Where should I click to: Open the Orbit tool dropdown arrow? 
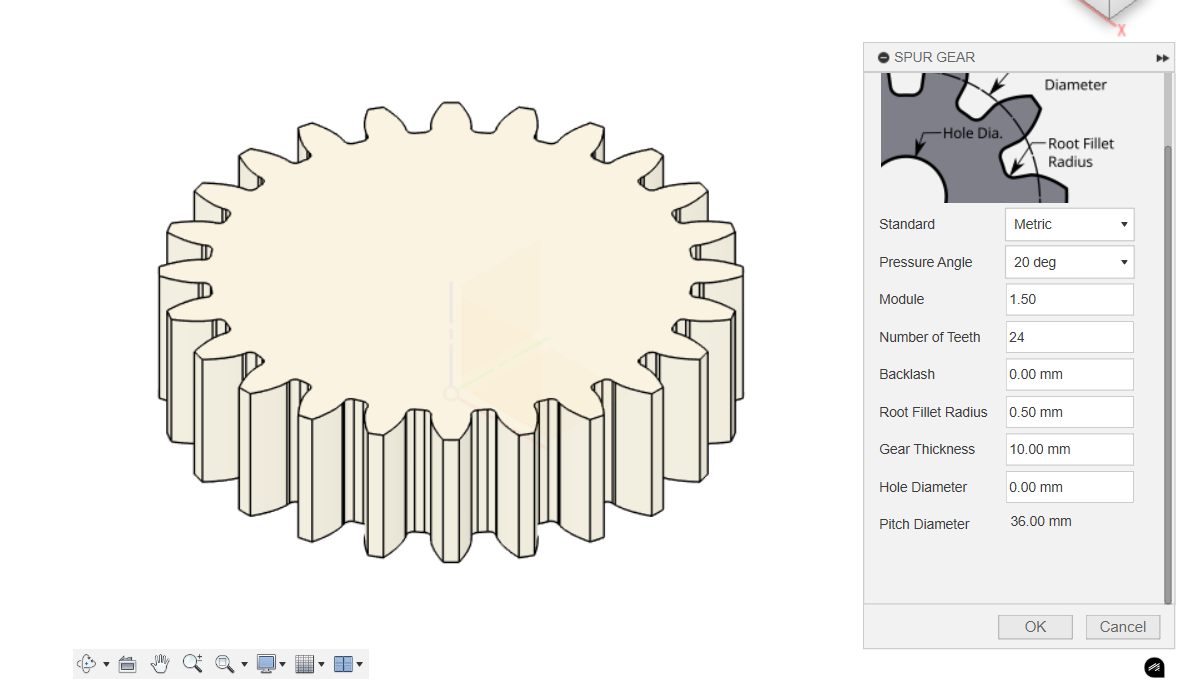106,665
